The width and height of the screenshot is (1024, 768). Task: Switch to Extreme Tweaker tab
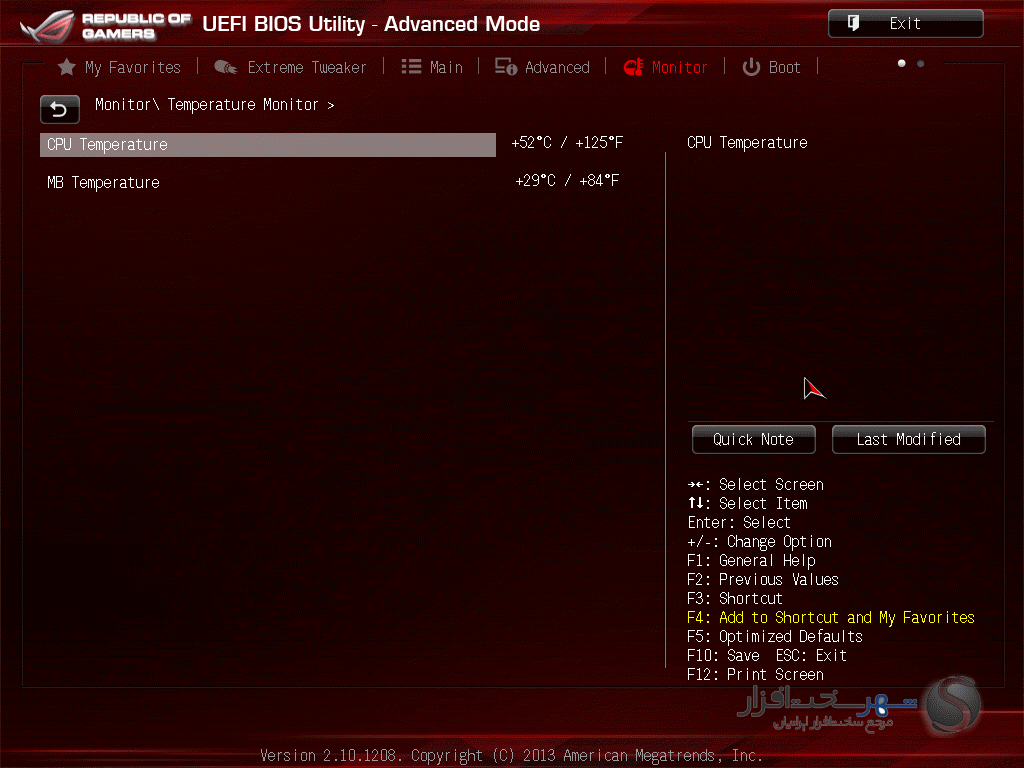coord(306,67)
